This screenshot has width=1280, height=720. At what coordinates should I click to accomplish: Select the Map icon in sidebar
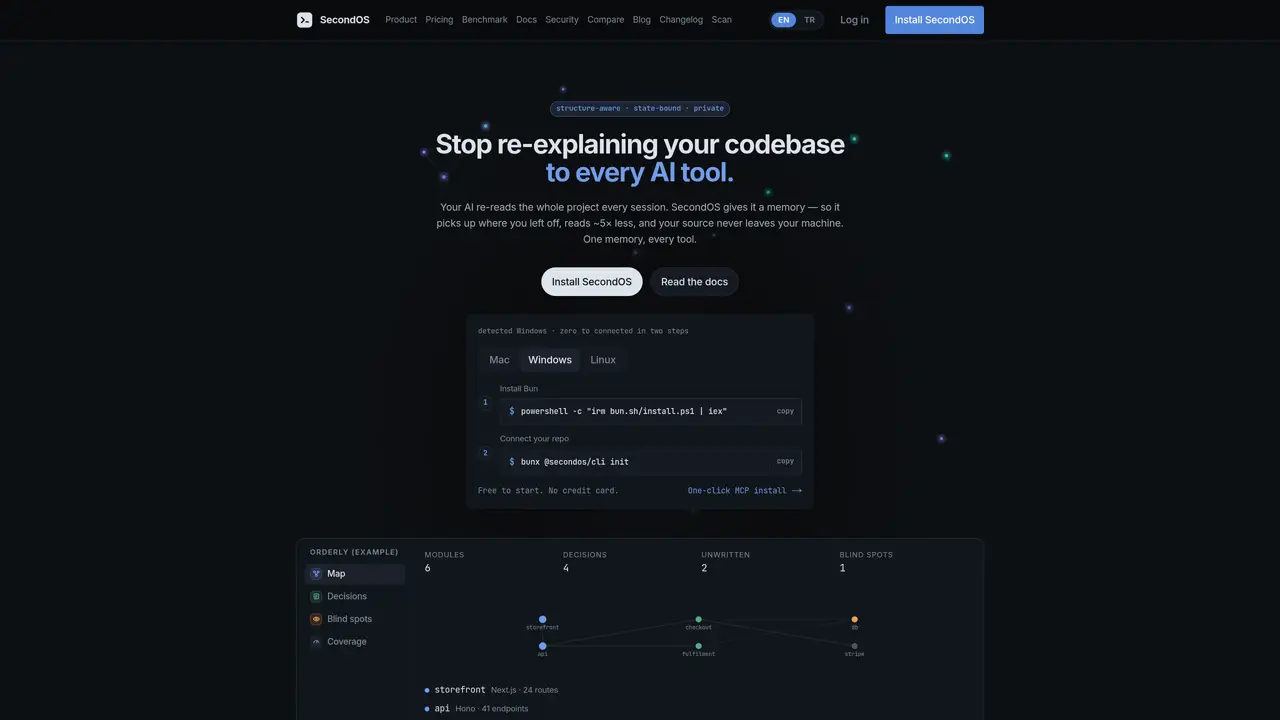(x=316, y=574)
